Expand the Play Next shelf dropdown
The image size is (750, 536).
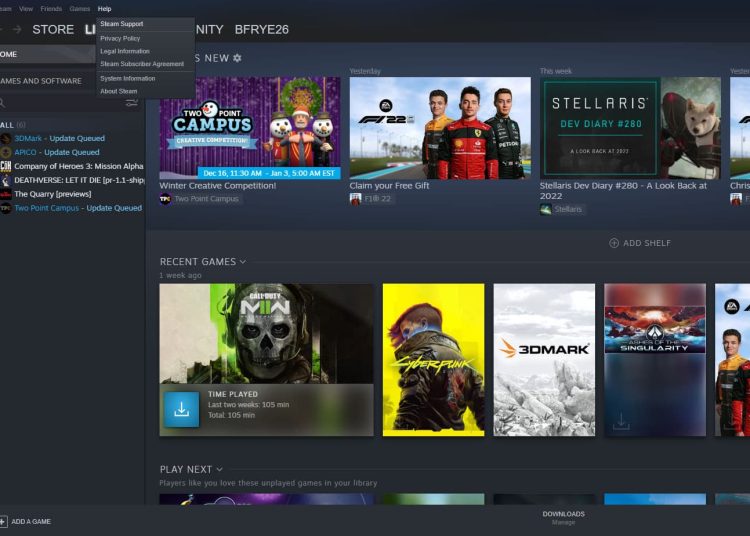[x=219, y=470]
